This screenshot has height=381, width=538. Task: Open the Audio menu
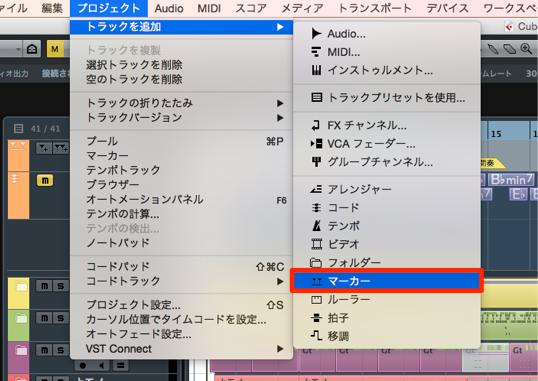tap(169, 8)
